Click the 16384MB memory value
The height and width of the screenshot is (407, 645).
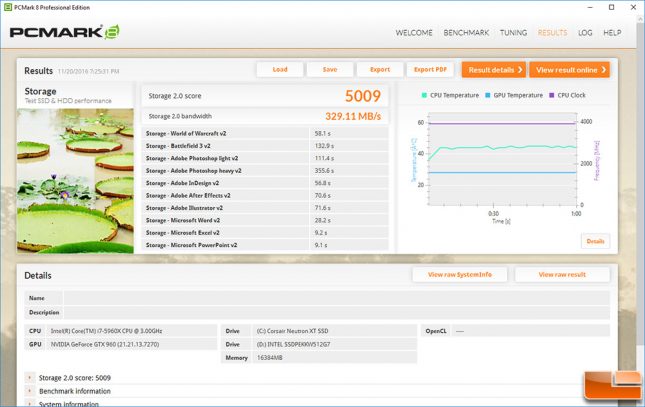269,358
